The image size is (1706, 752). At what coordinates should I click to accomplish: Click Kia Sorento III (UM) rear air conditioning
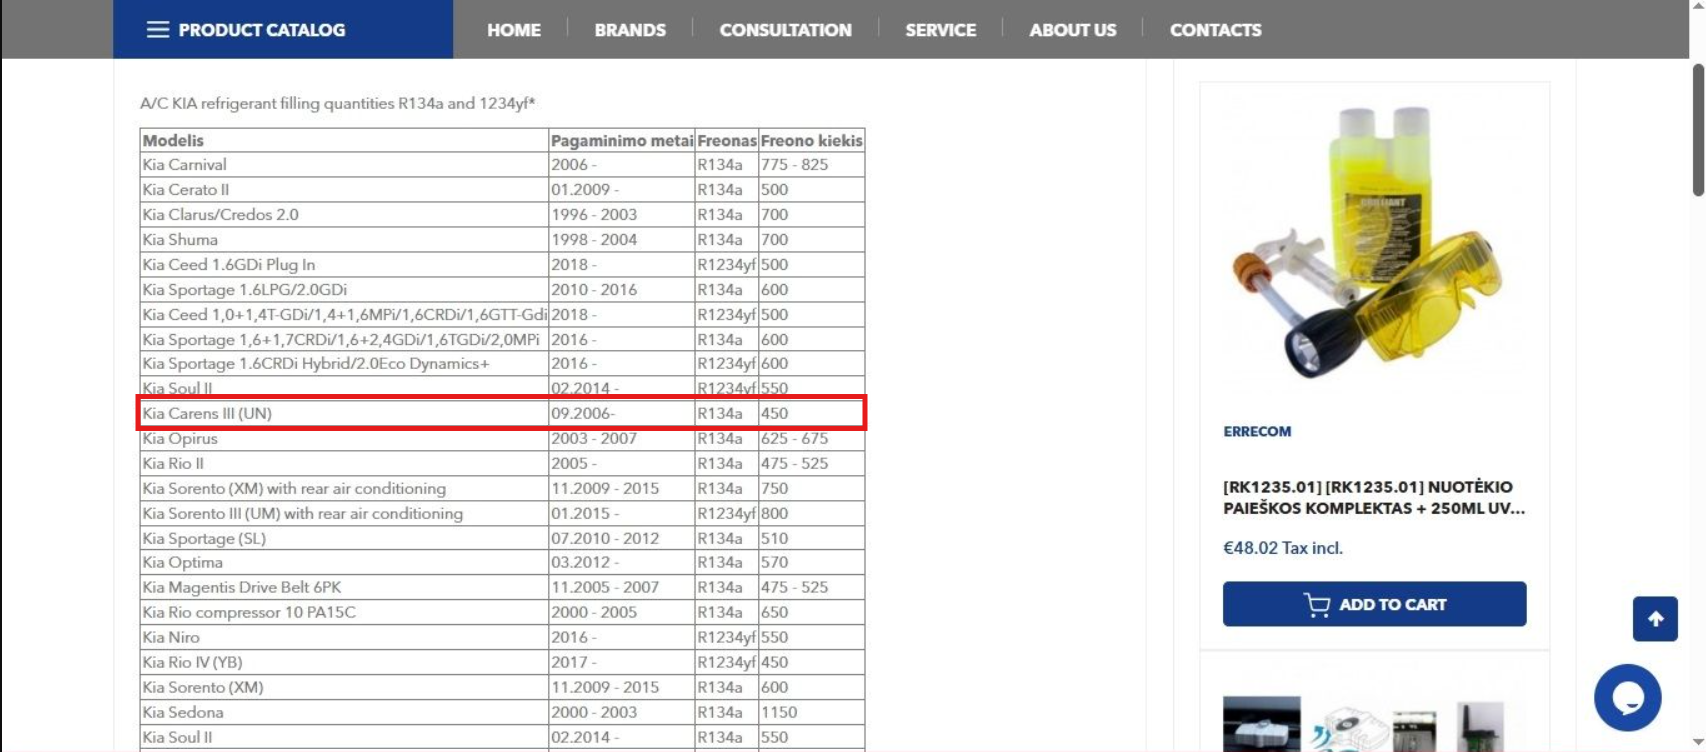[x=344, y=514]
